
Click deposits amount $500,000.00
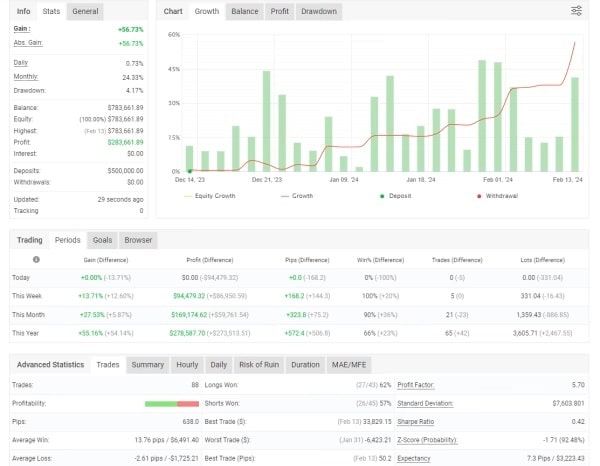(126, 171)
